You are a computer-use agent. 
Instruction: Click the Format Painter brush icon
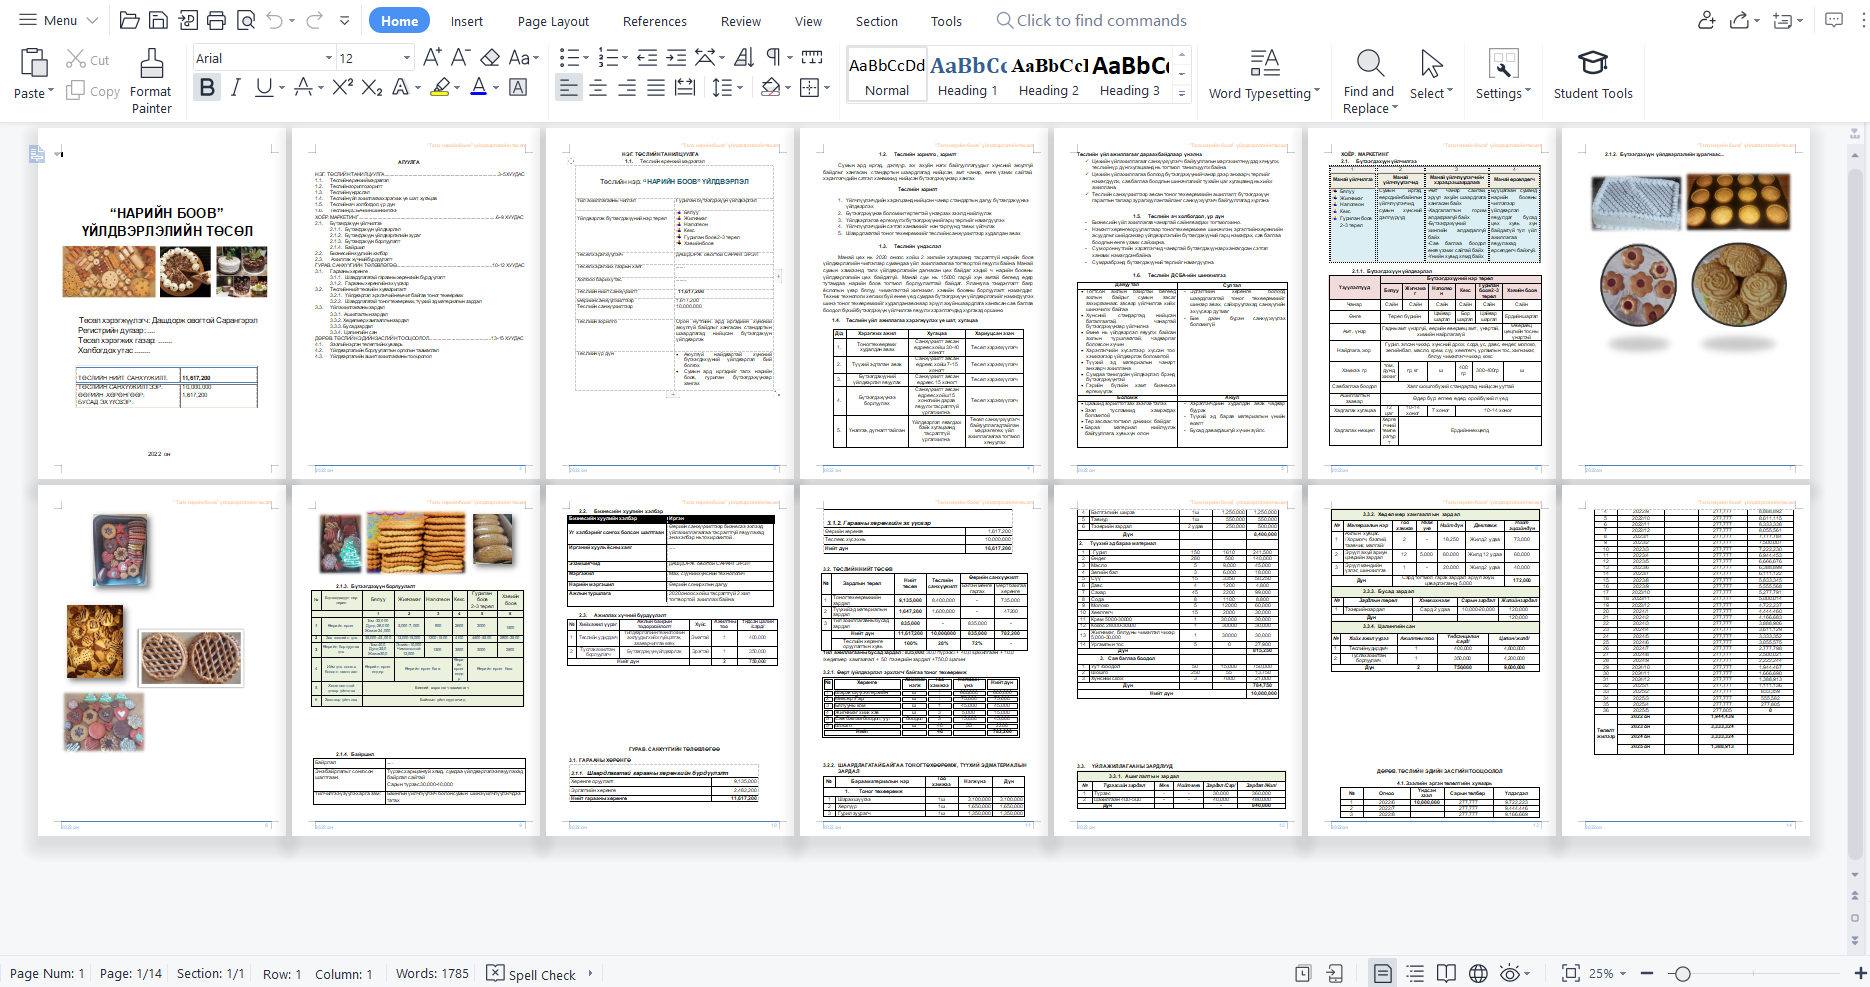click(x=151, y=64)
